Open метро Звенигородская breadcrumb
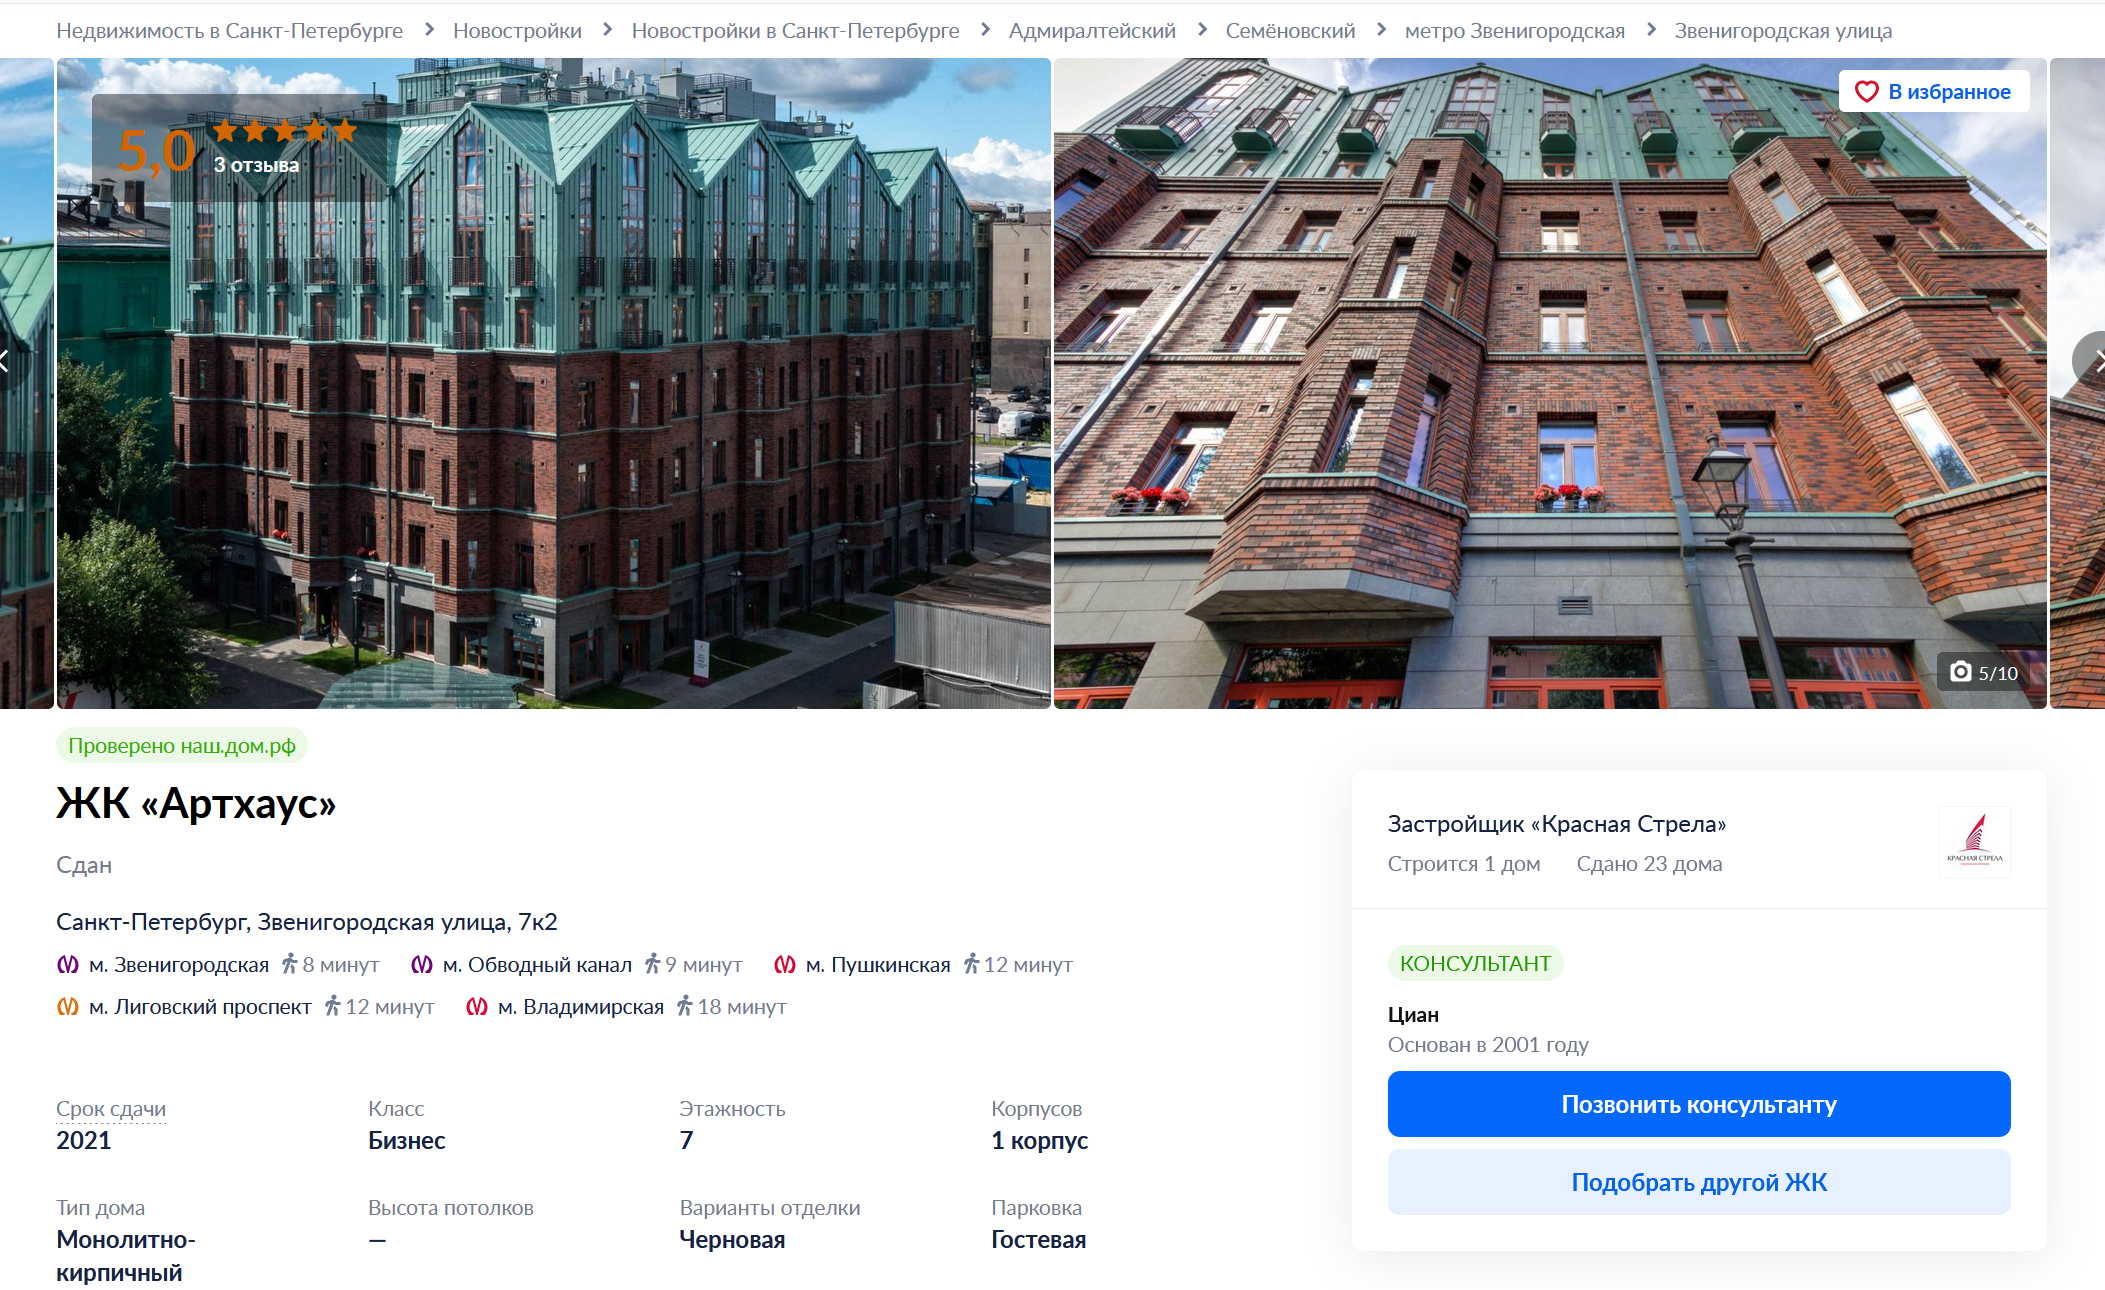 pyautogui.click(x=1514, y=30)
